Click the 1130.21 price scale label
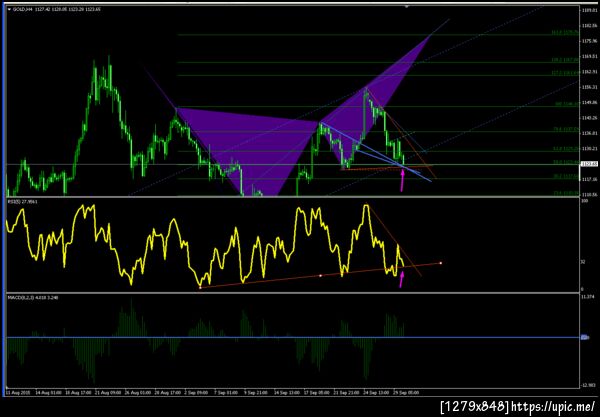600x417 pixels. point(589,148)
